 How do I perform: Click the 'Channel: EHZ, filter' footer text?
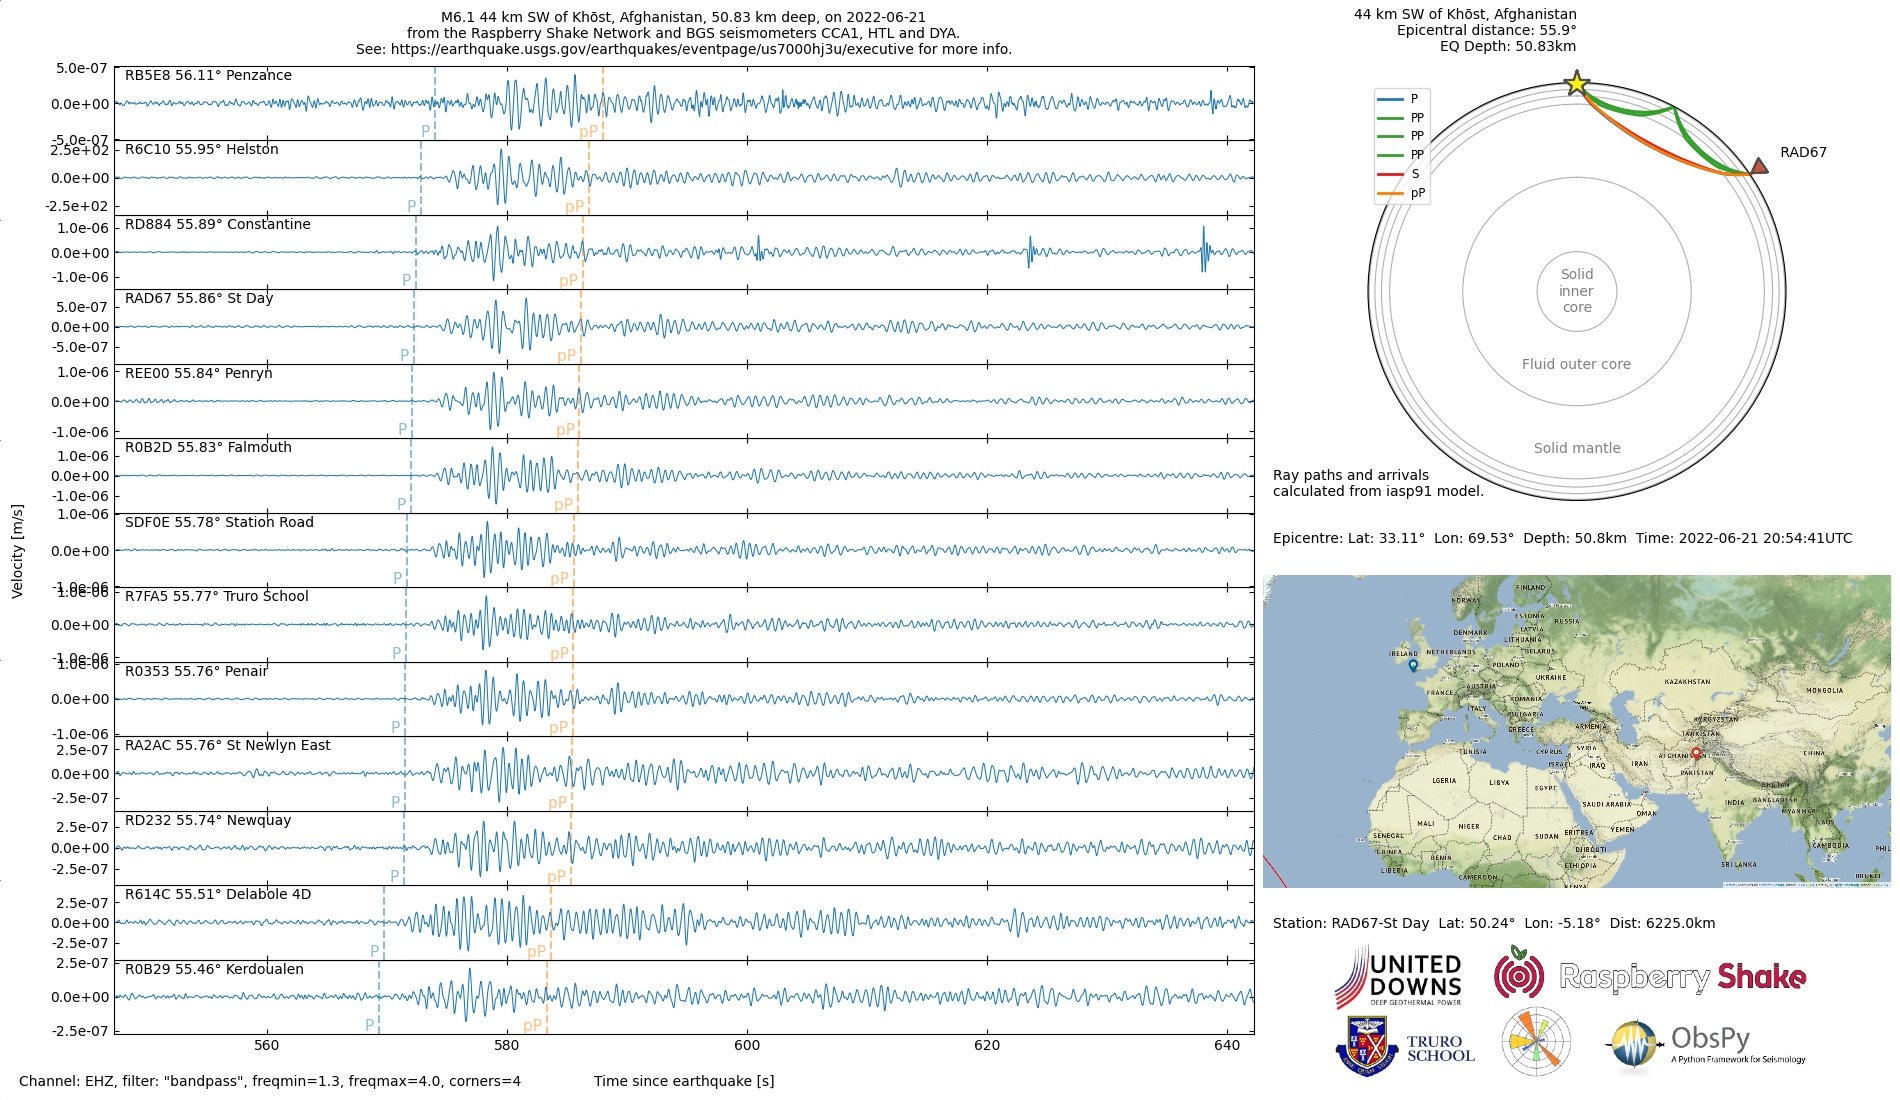coord(270,1081)
